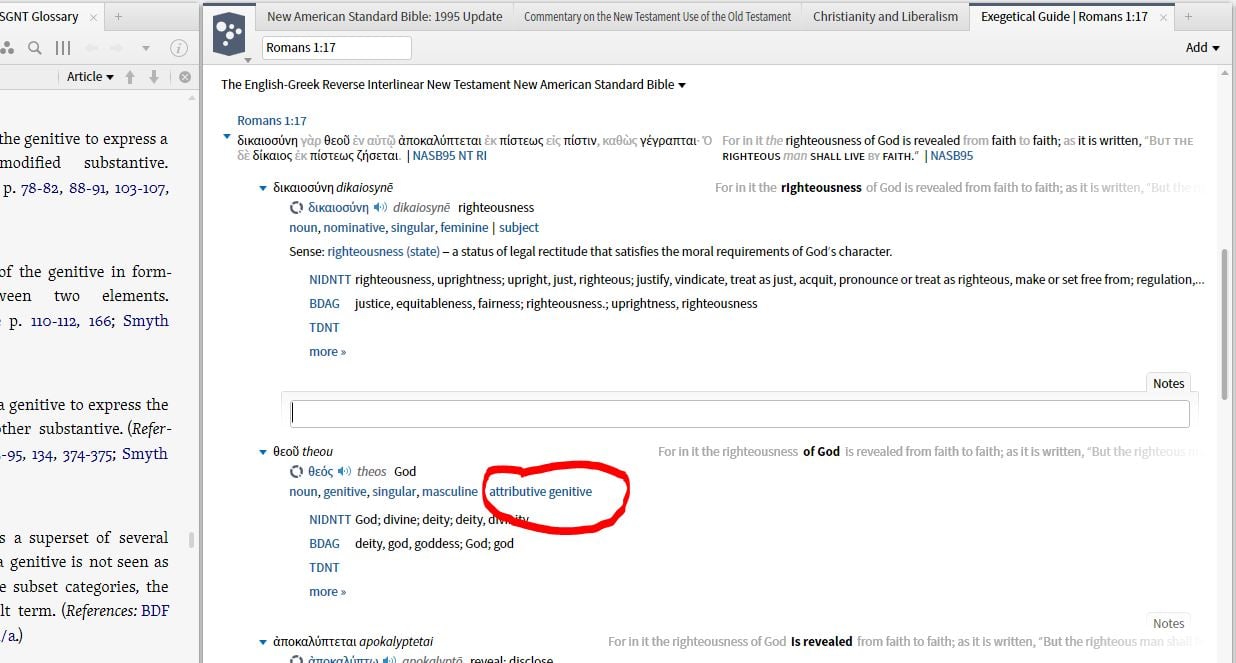Image resolution: width=1236 pixels, height=663 pixels.
Task: Open history dropdown arrow in Glossary toolbar
Action: (145, 49)
